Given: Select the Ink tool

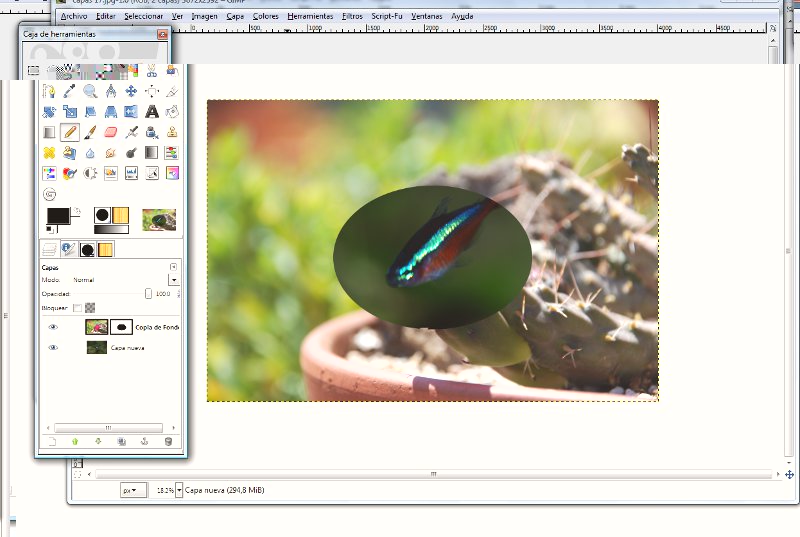Looking at the screenshot, I should click(152, 132).
